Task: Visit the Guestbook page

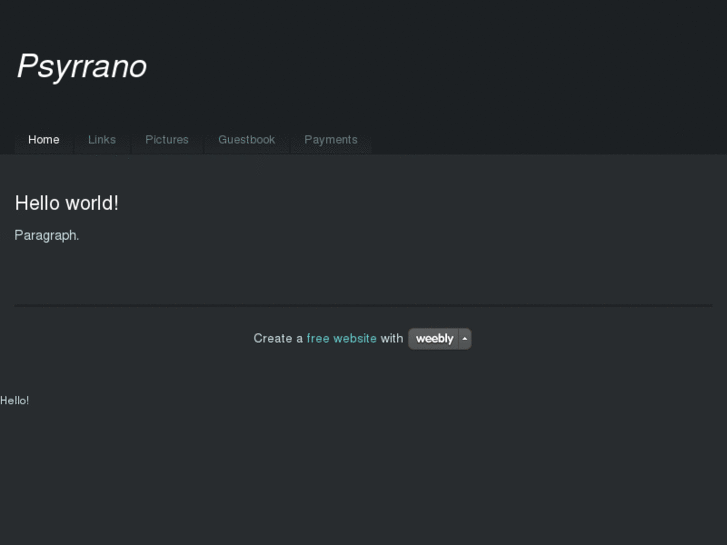Action: [247, 140]
